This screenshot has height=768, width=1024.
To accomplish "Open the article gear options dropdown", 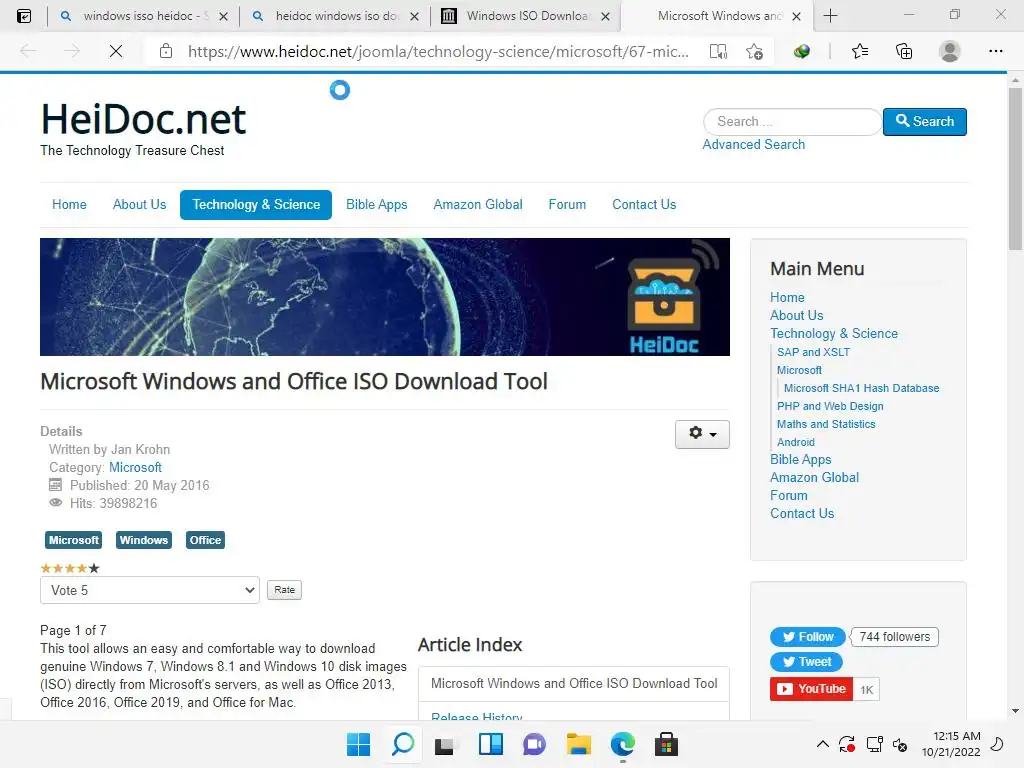I will (x=702, y=434).
